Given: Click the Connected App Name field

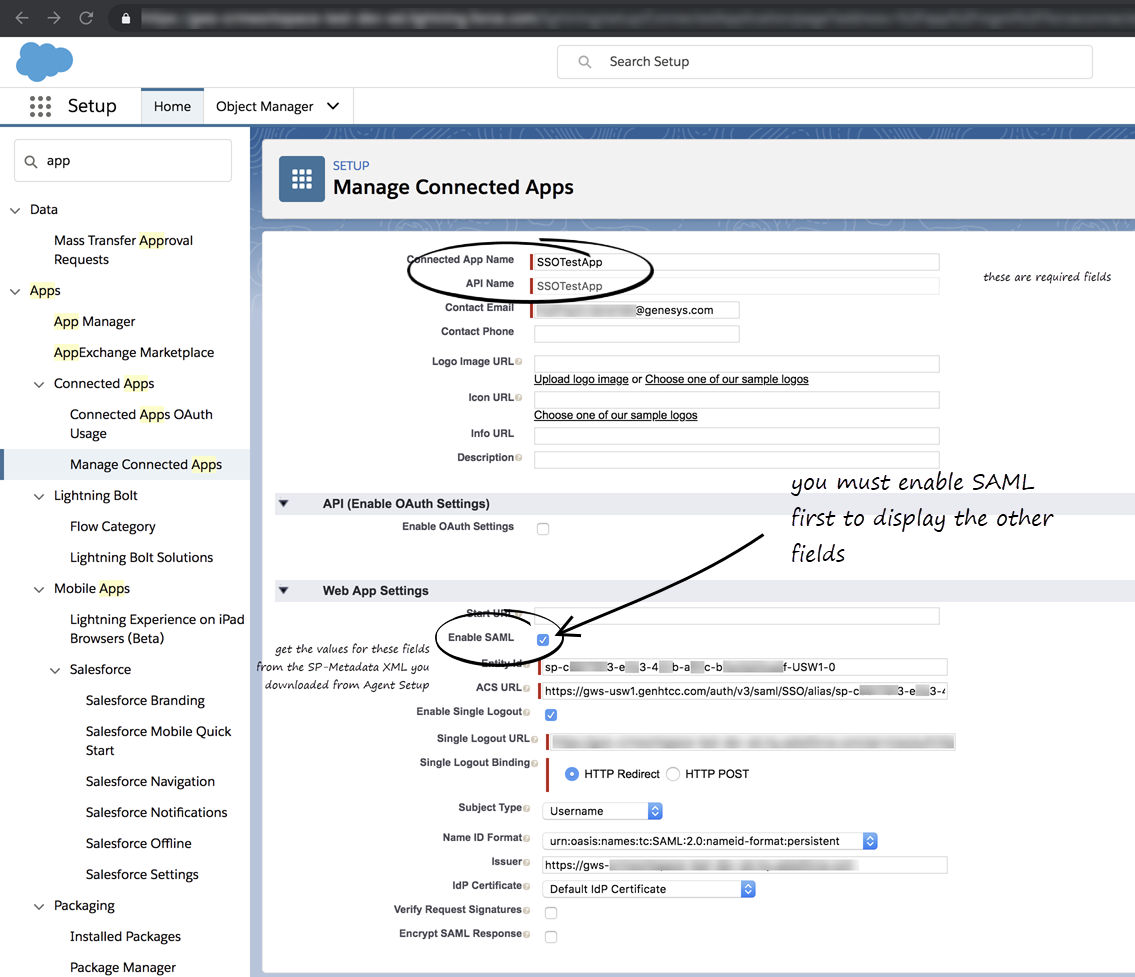Looking at the screenshot, I should (737, 262).
